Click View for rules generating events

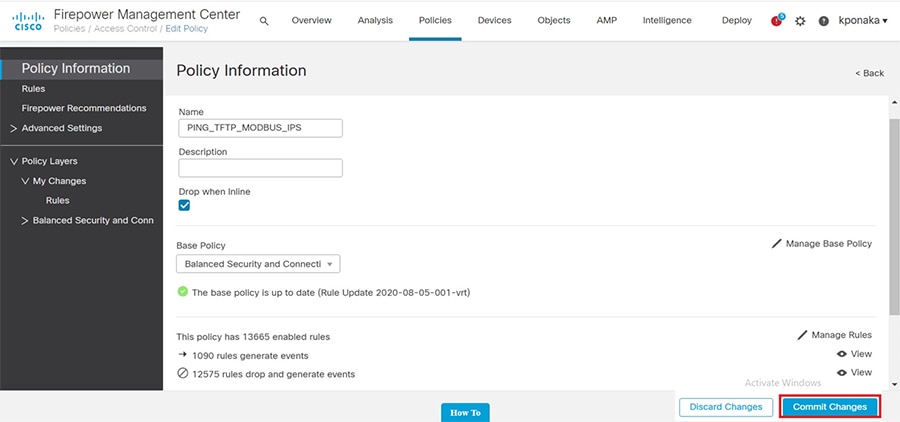(862, 354)
